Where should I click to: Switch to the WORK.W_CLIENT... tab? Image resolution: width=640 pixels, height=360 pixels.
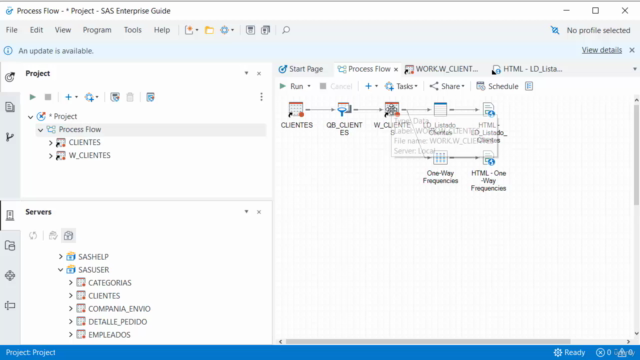coord(441,69)
